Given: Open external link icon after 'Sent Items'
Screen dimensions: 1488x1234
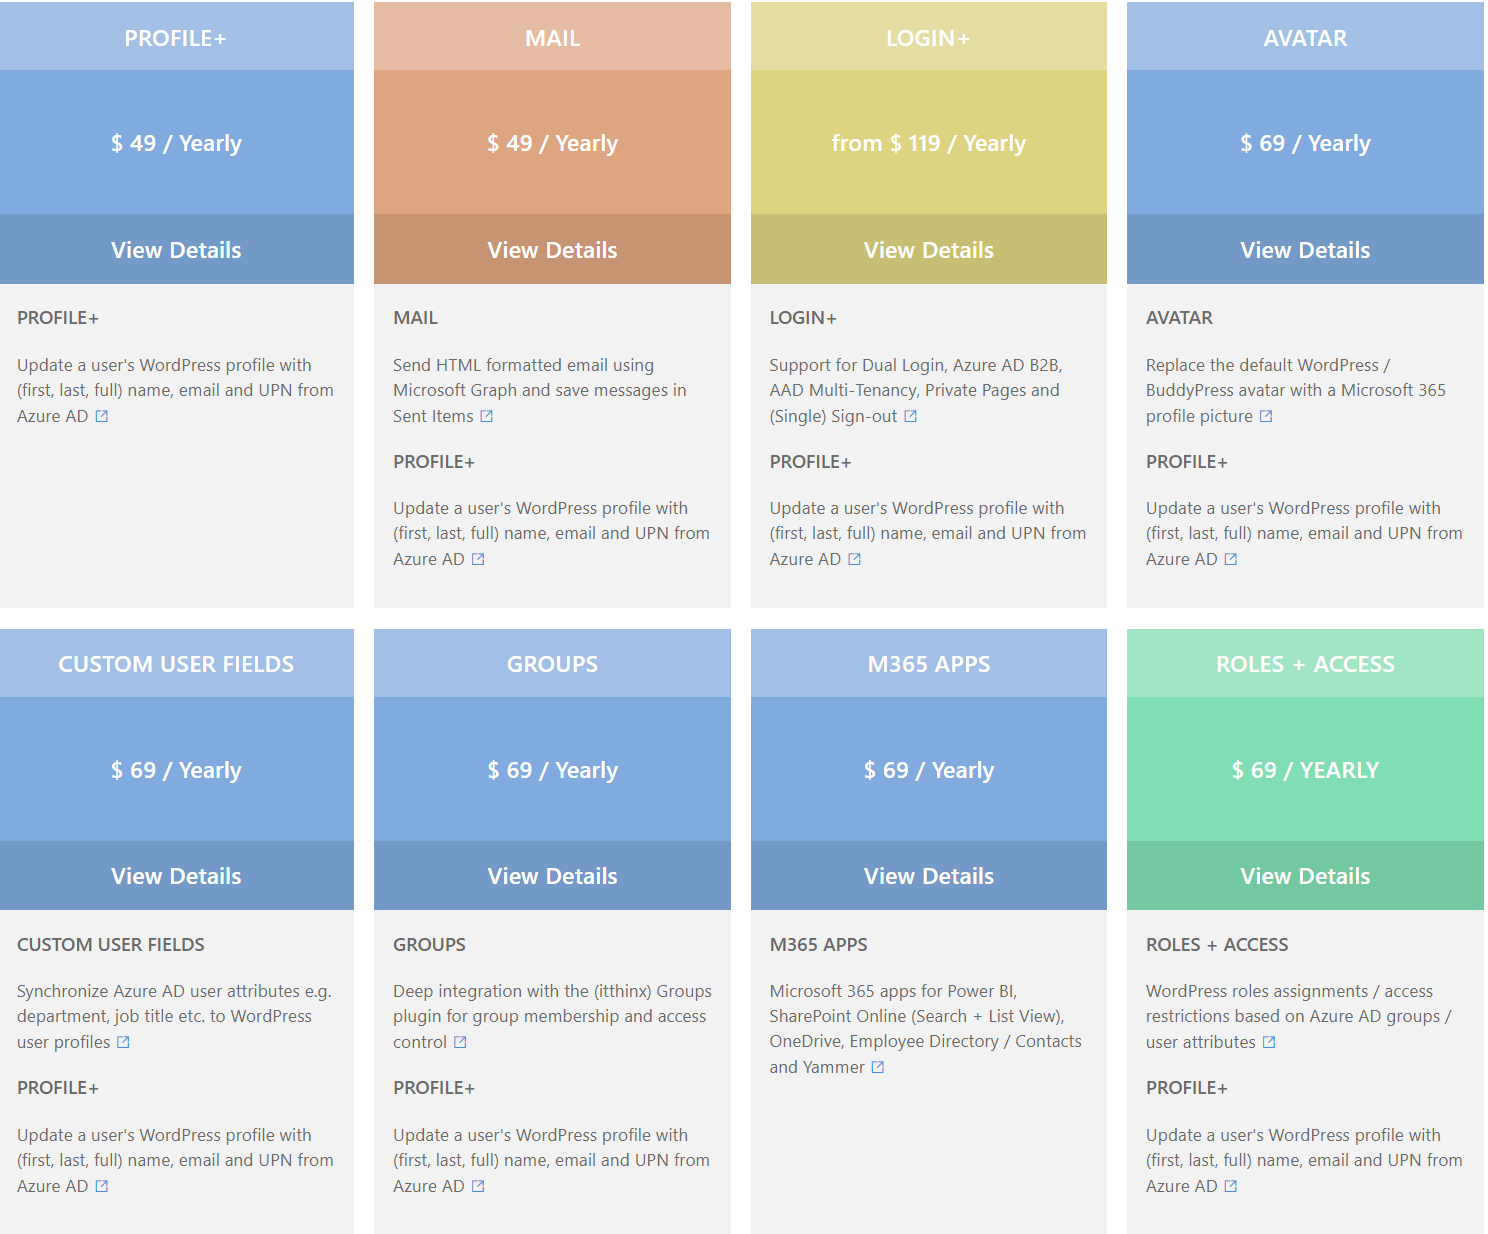Looking at the screenshot, I should (487, 417).
